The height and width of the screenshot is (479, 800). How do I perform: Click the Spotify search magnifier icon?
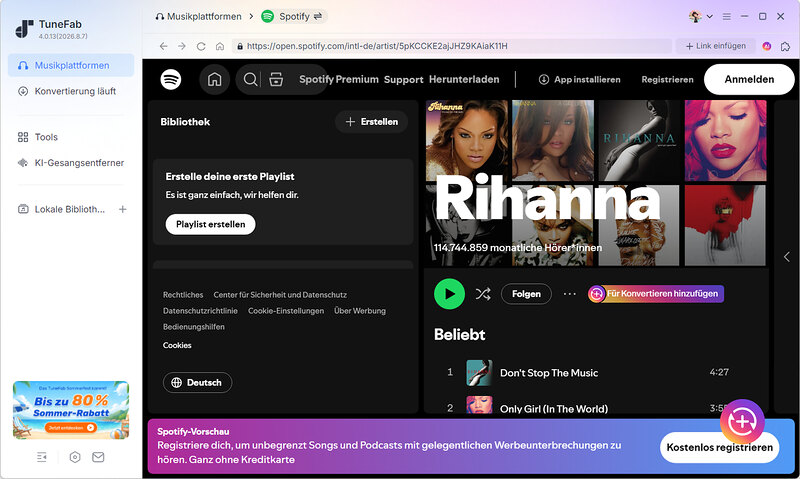click(250, 80)
